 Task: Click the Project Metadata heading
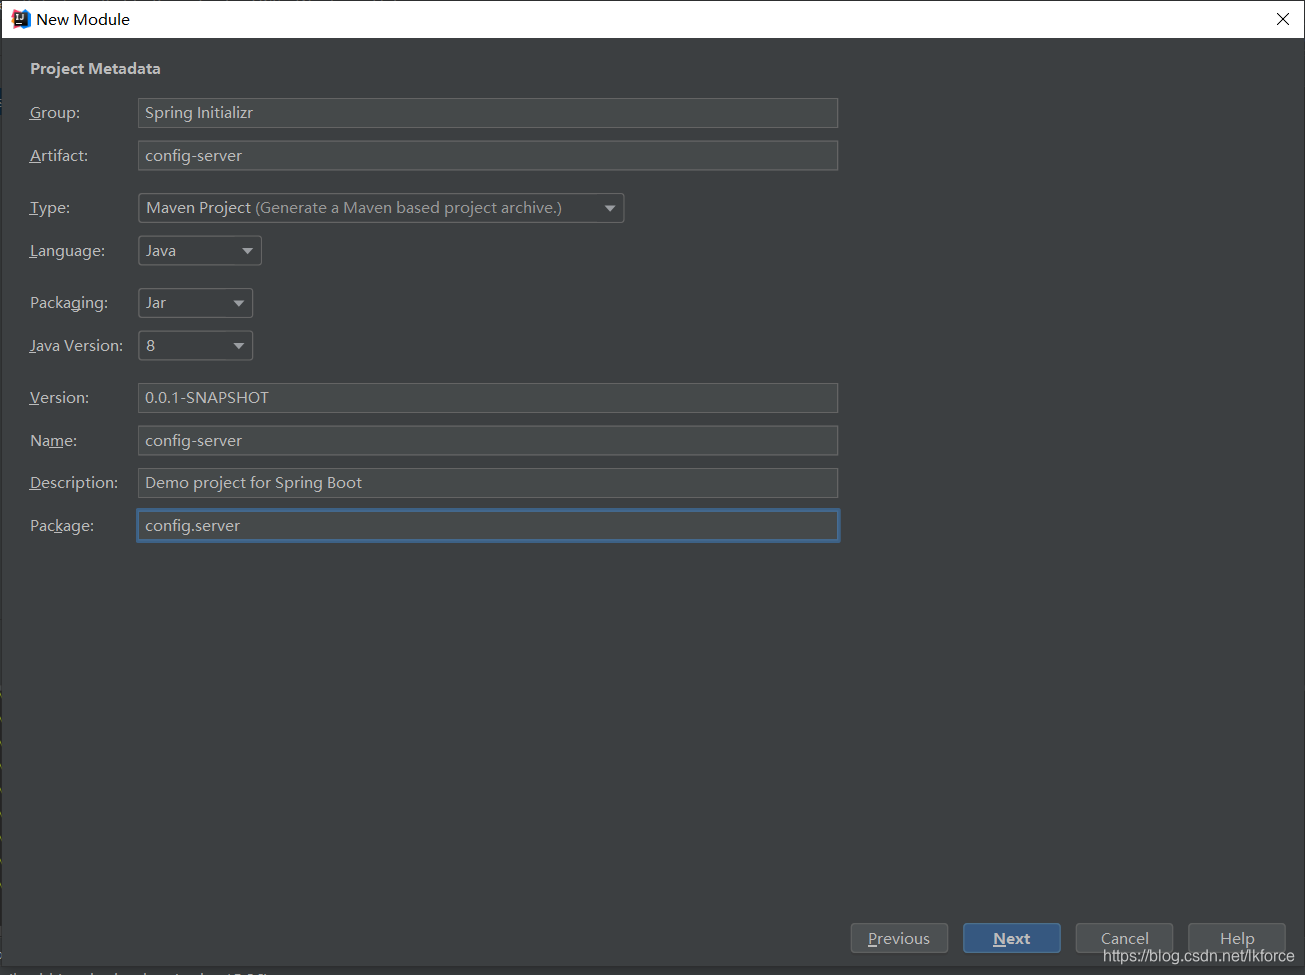tap(95, 69)
